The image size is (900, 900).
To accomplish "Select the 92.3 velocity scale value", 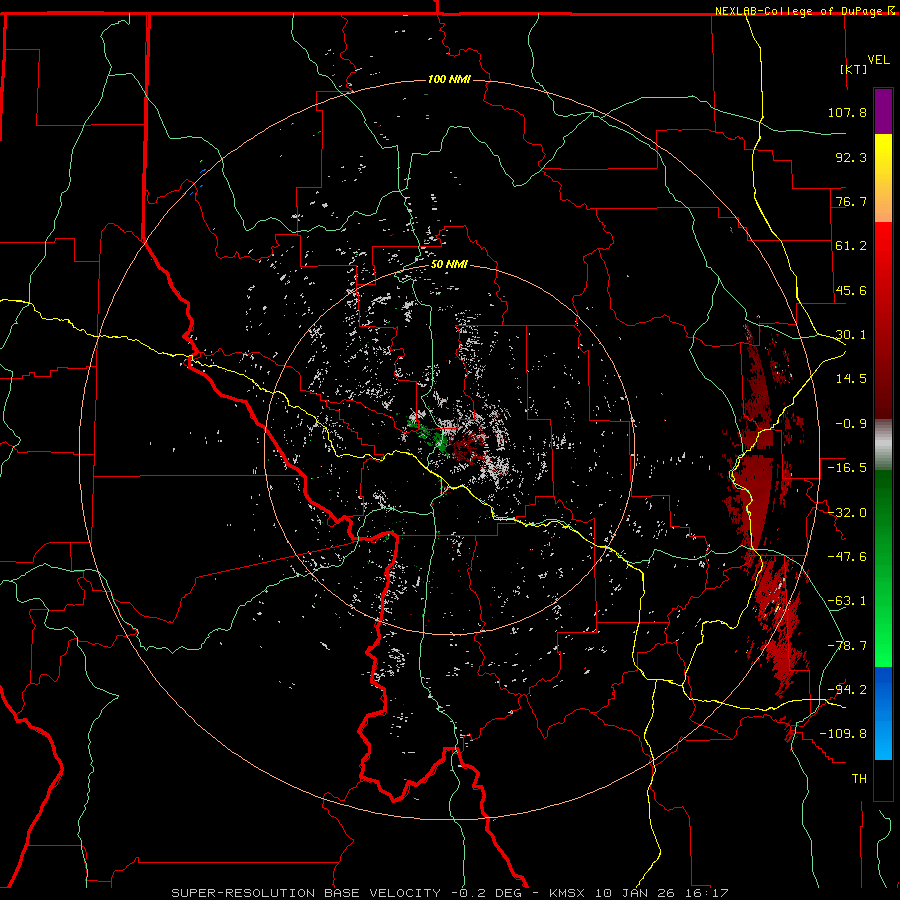I will point(851,157).
